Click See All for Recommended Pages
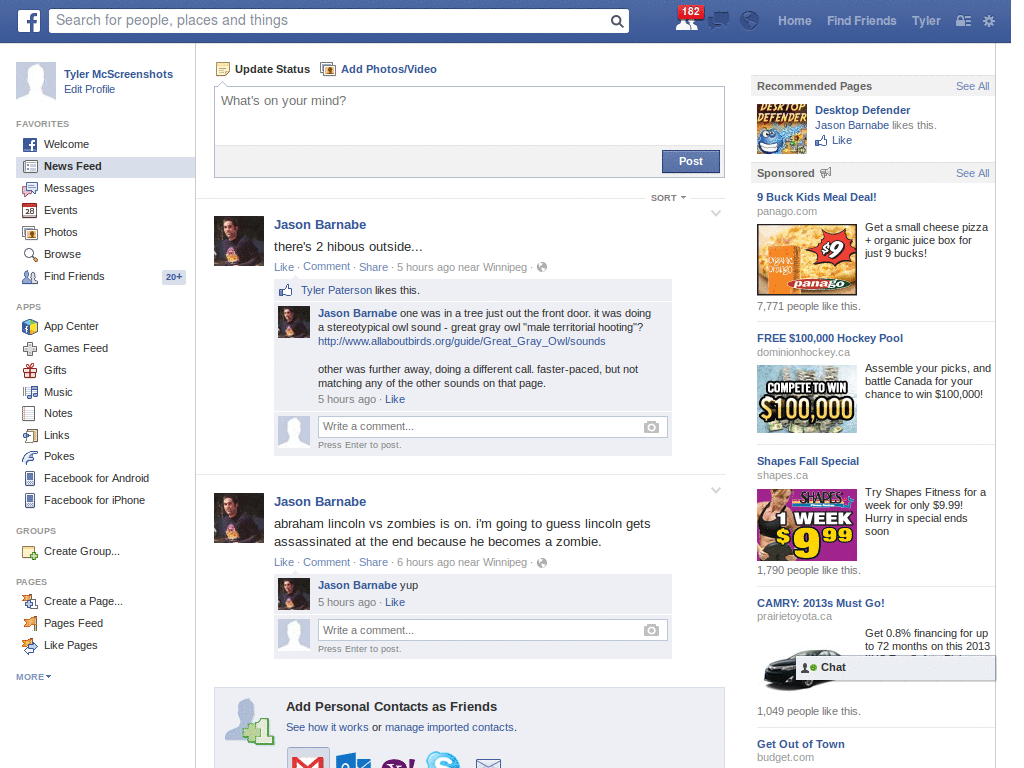This screenshot has width=1024, height=768. (972, 86)
